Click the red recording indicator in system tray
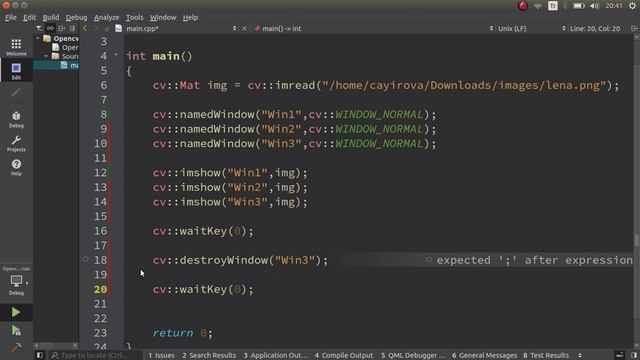640x360 pixels. [522, 6]
